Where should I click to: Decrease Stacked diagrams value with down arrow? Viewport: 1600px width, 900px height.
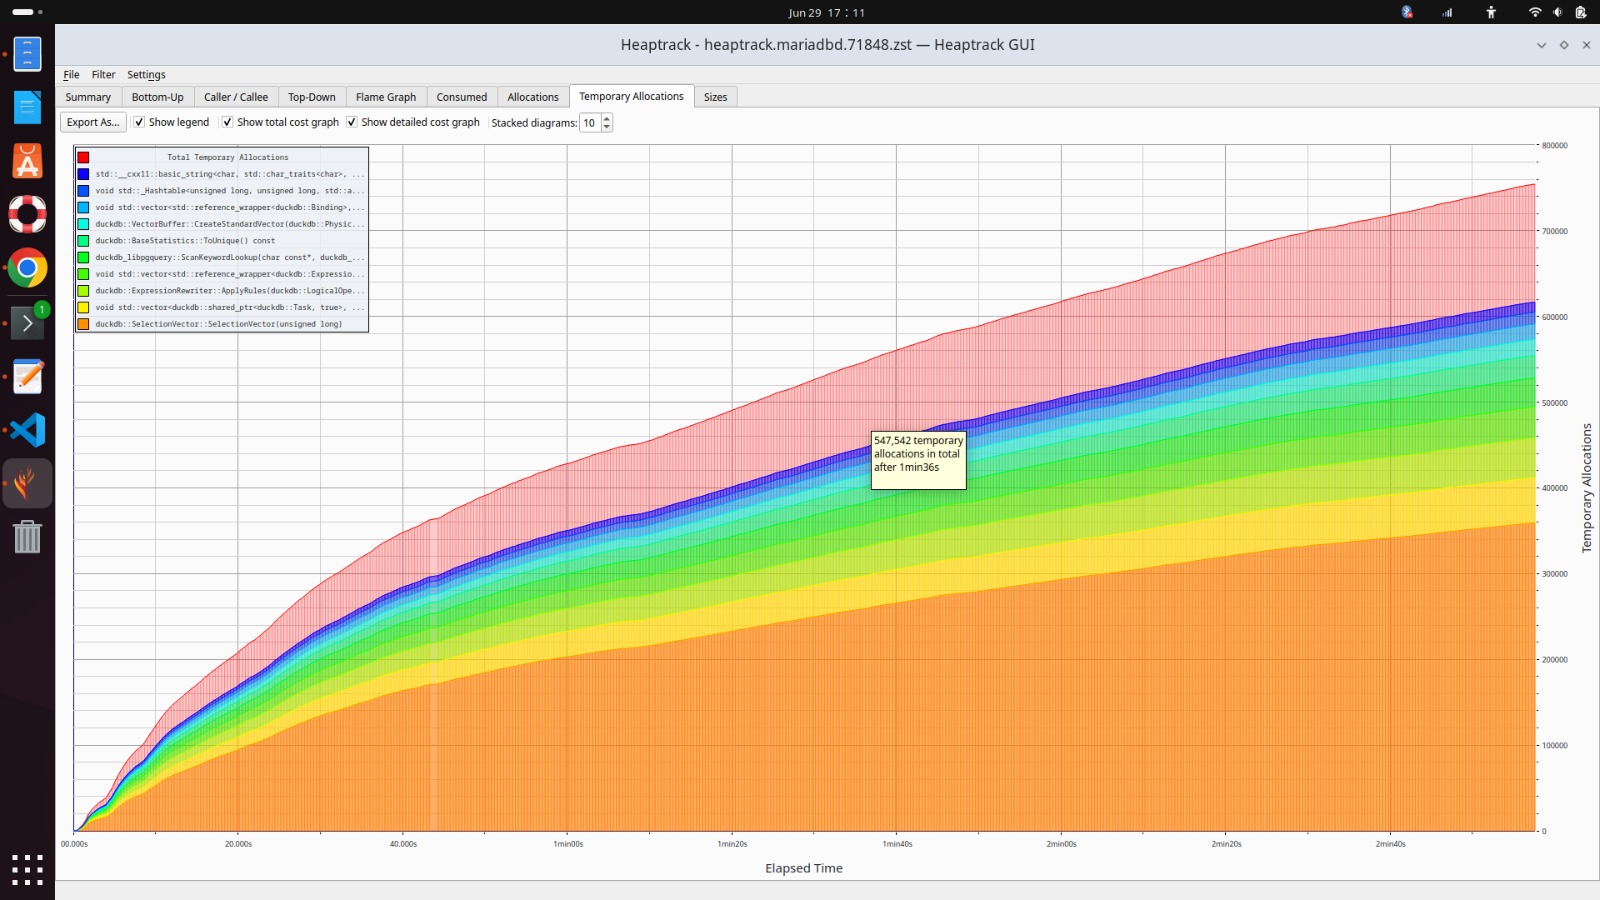click(606, 127)
